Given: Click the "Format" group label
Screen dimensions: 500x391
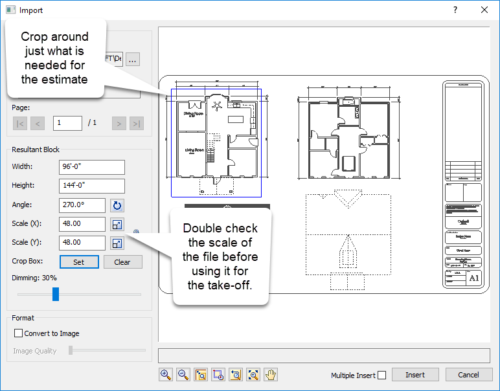Looking at the screenshot, I should click(23, 318).
